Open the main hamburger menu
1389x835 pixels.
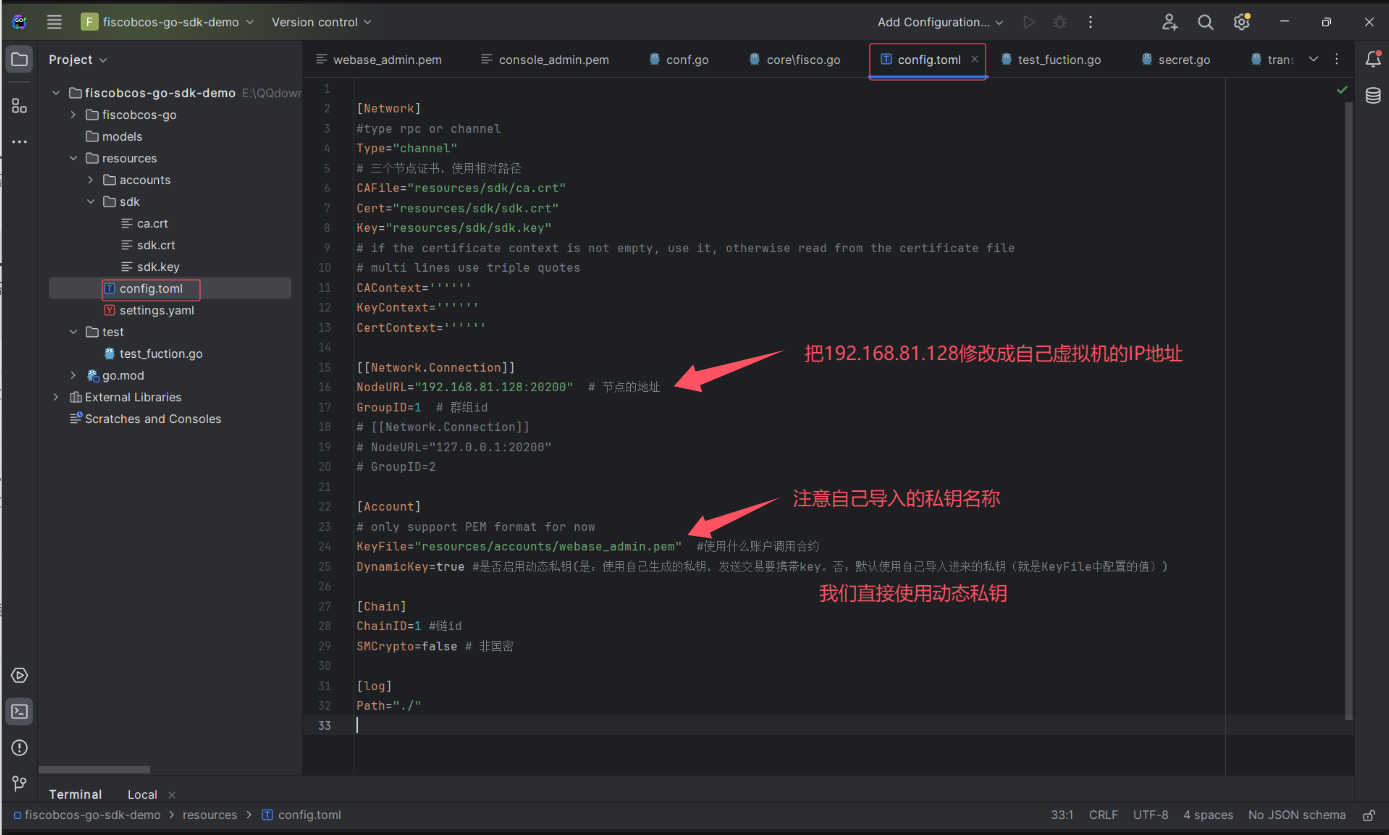pos(54,22)
